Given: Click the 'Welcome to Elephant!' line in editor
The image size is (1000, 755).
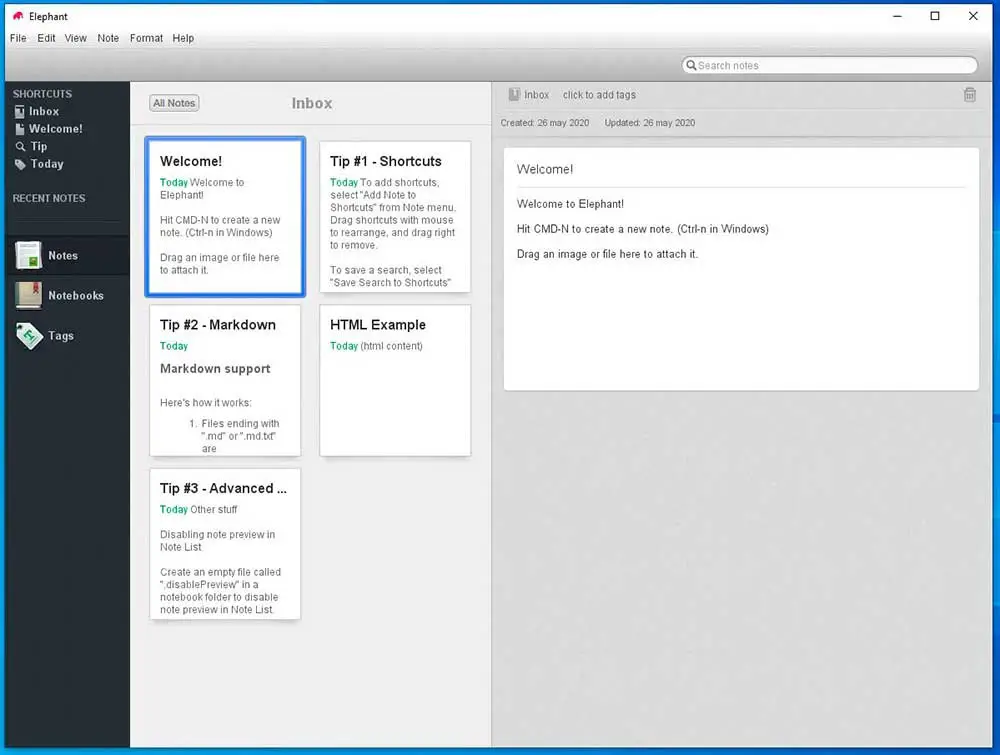Looking at the screenshot, I should point(570,204).
